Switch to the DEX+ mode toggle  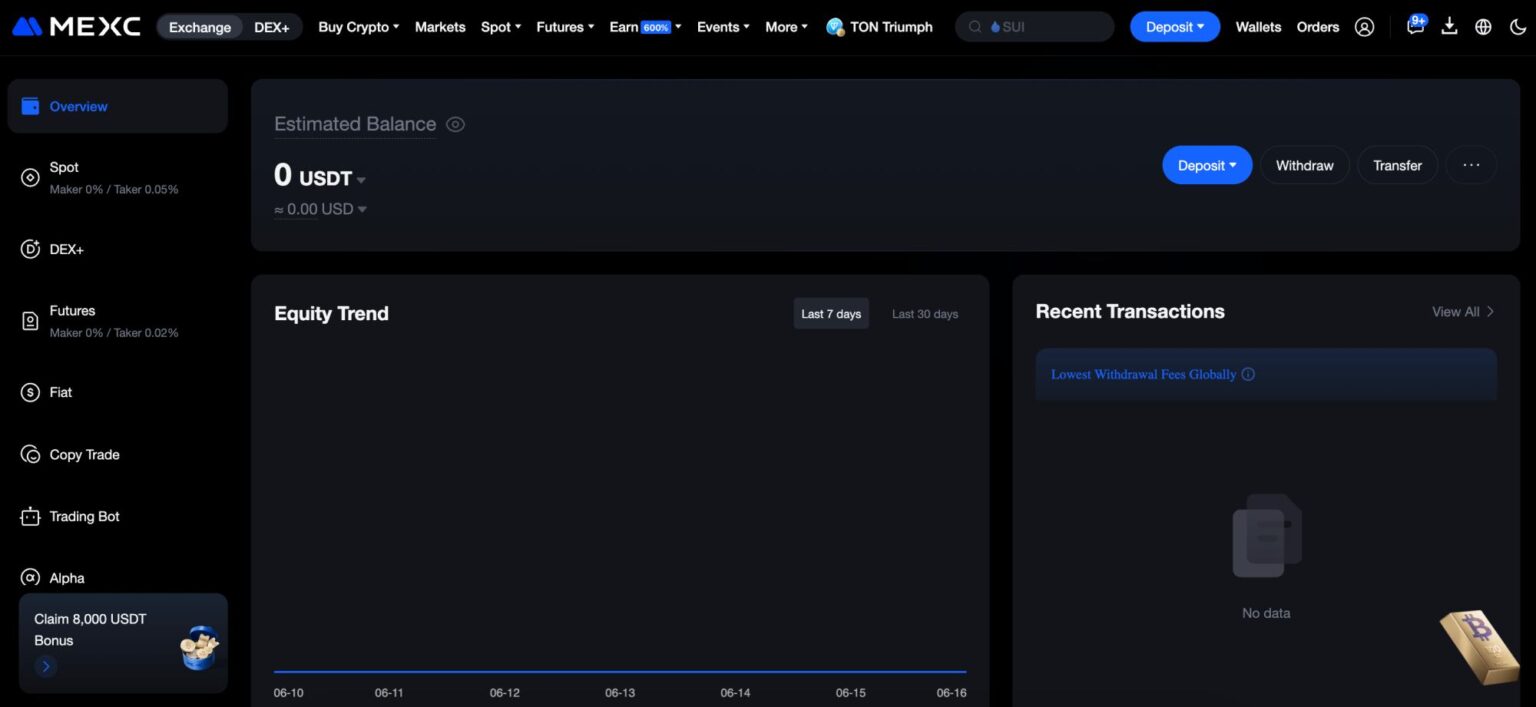click(271, 27)
